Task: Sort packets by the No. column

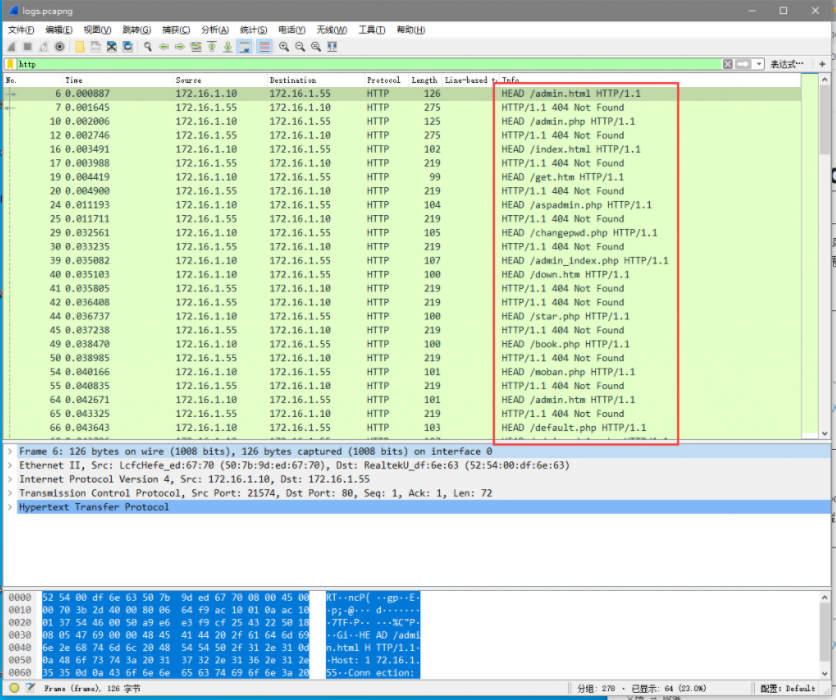Action: point(33,80)
